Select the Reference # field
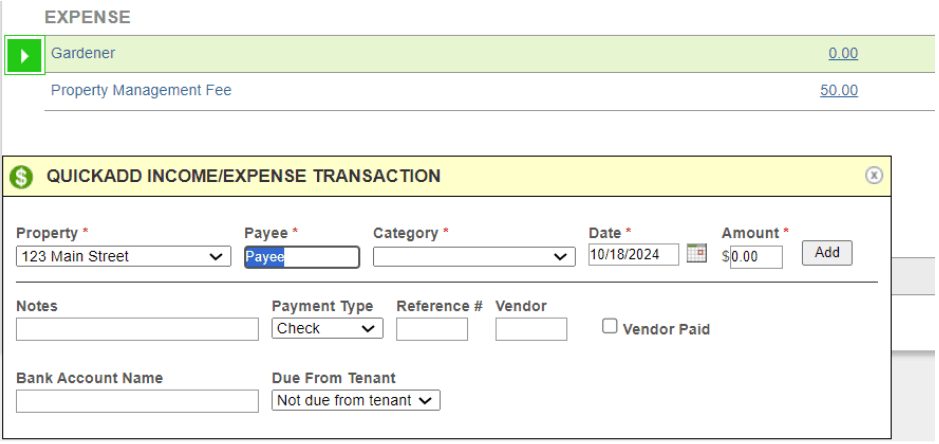939x444 pixels. [432, 329]
